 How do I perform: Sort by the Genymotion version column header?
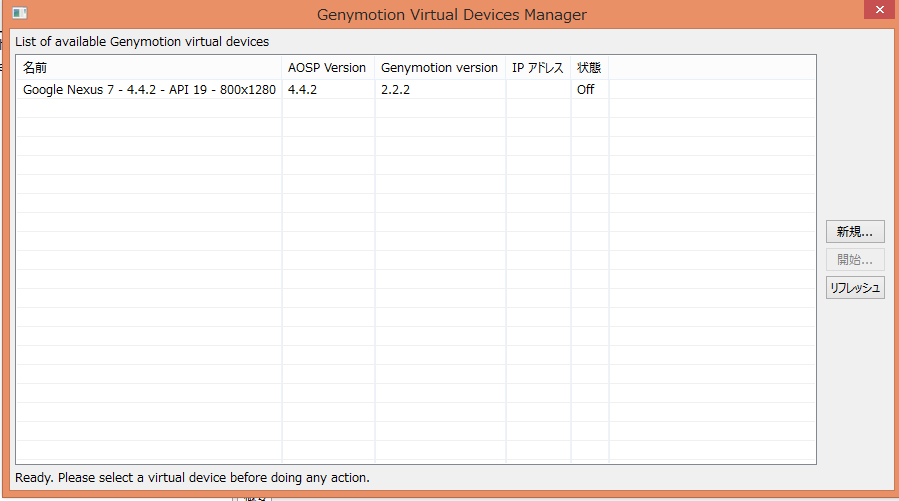(x=440, y=68)
